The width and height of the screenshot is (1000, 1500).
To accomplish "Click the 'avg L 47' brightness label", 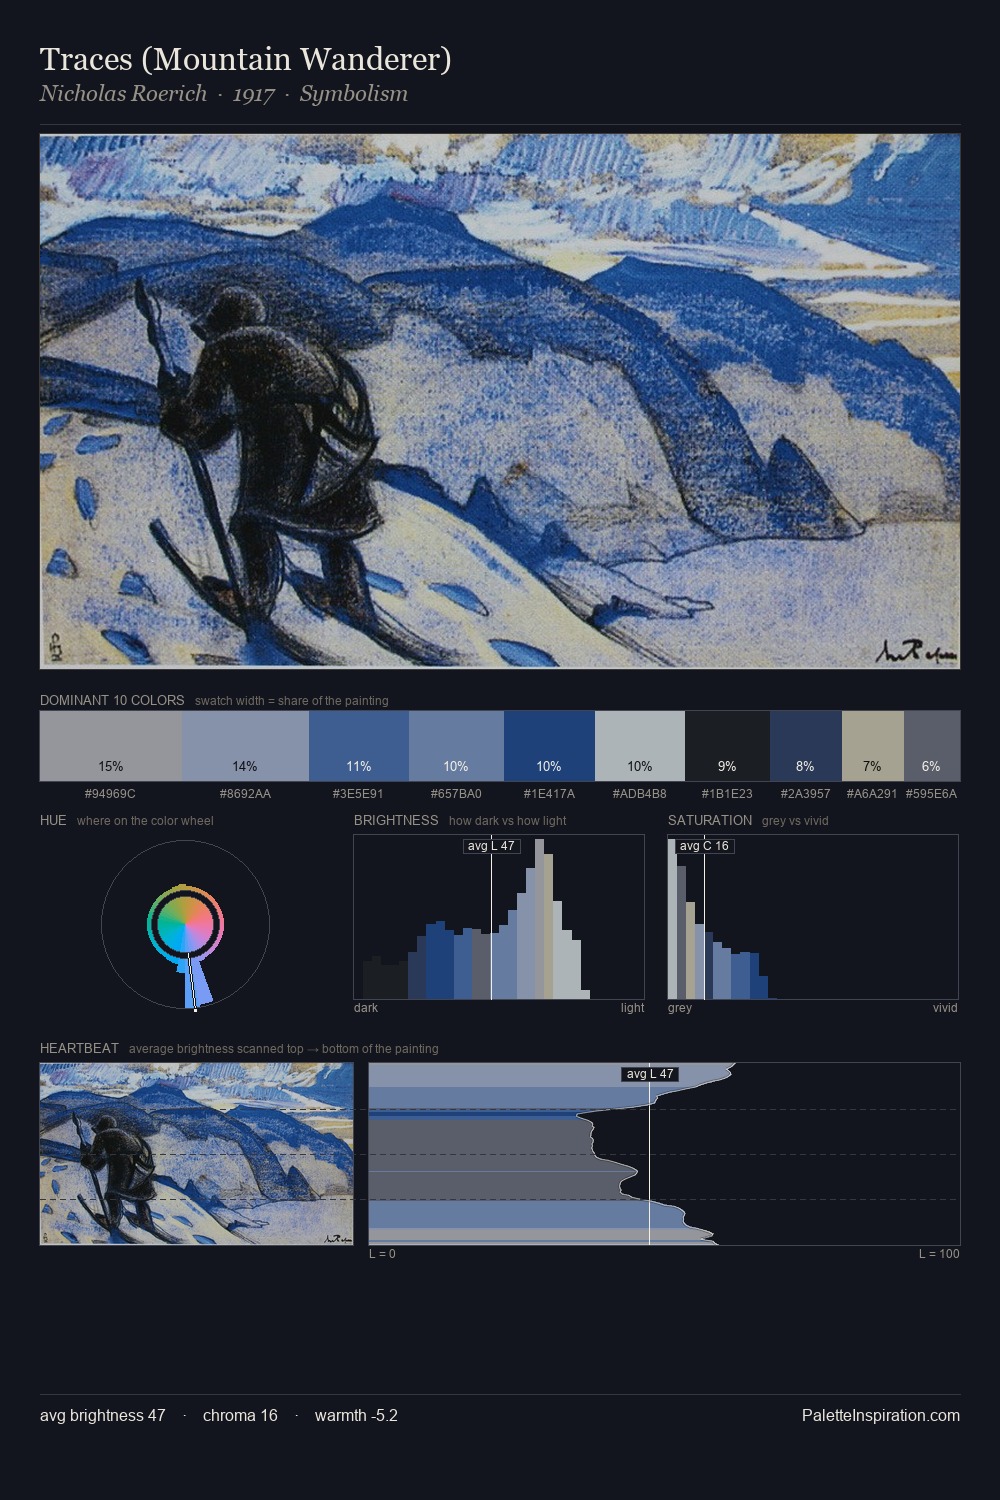I will tap(491, 846).
